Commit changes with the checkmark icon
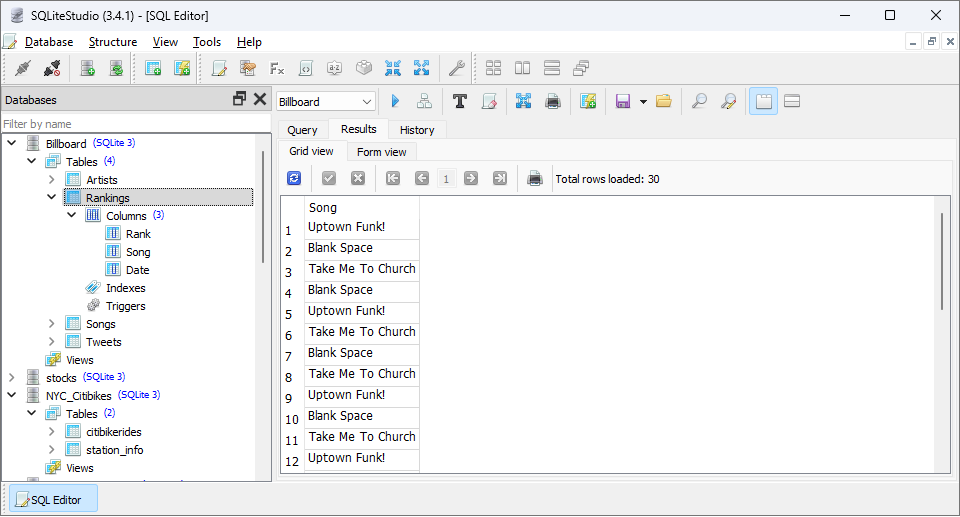Viewport: 960px width, 517px height. [x=329, y=178]
